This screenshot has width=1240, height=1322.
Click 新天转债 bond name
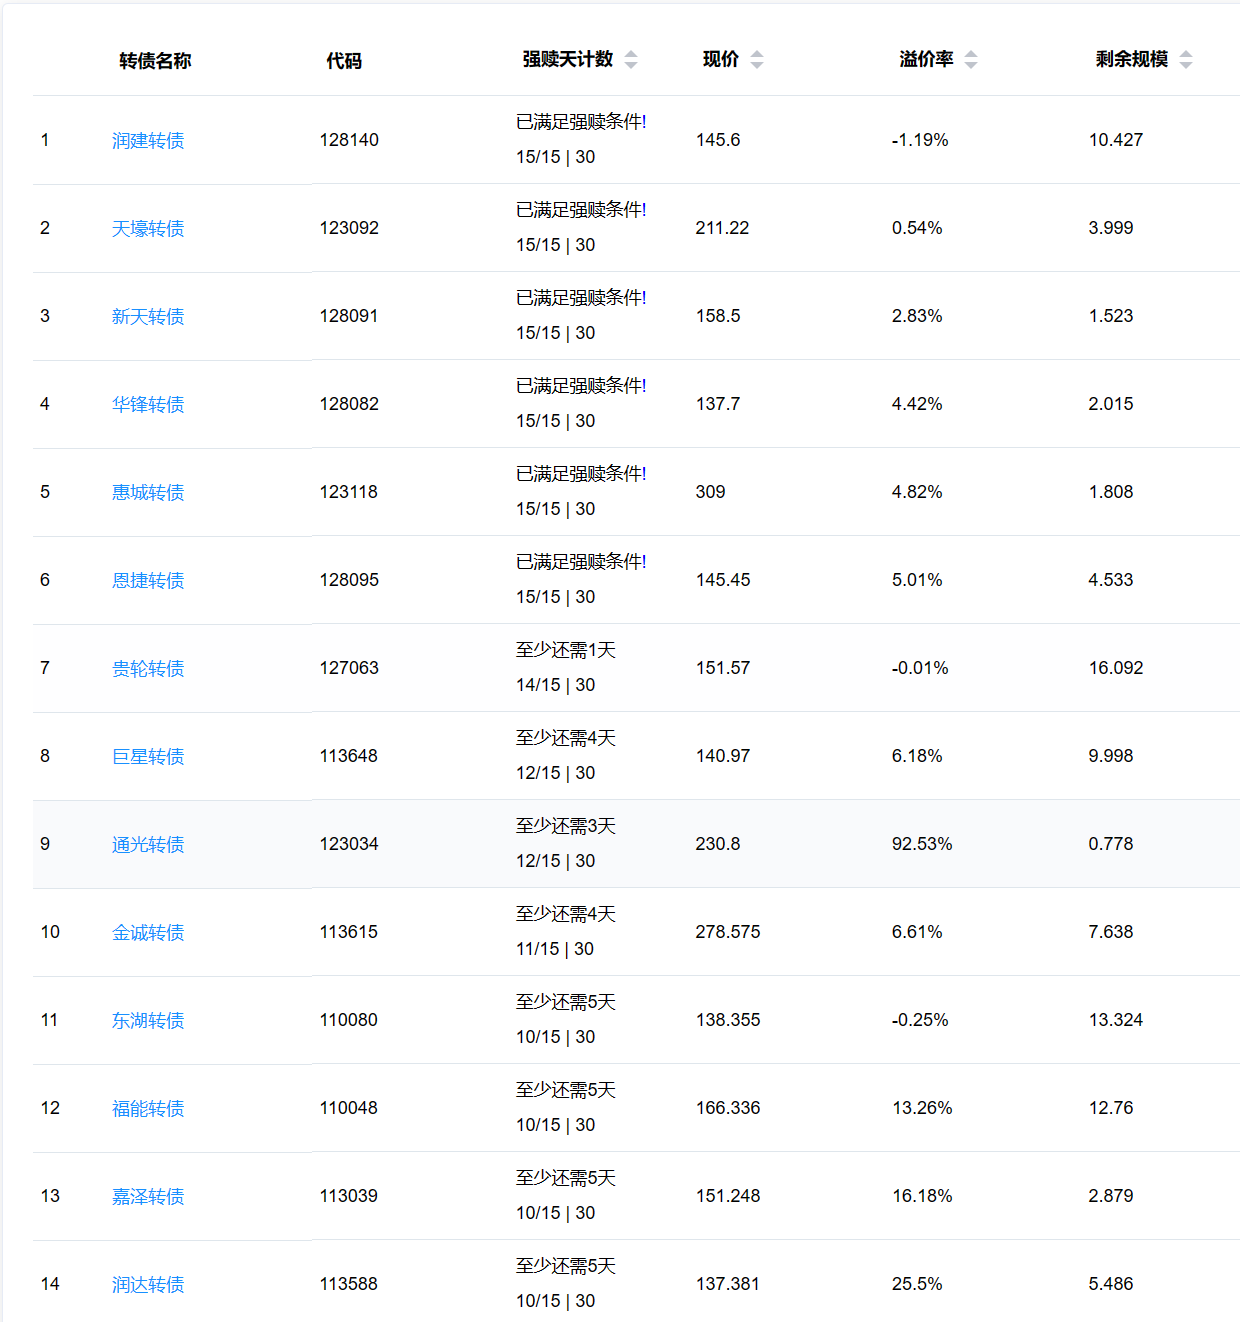tap(148, 317)
